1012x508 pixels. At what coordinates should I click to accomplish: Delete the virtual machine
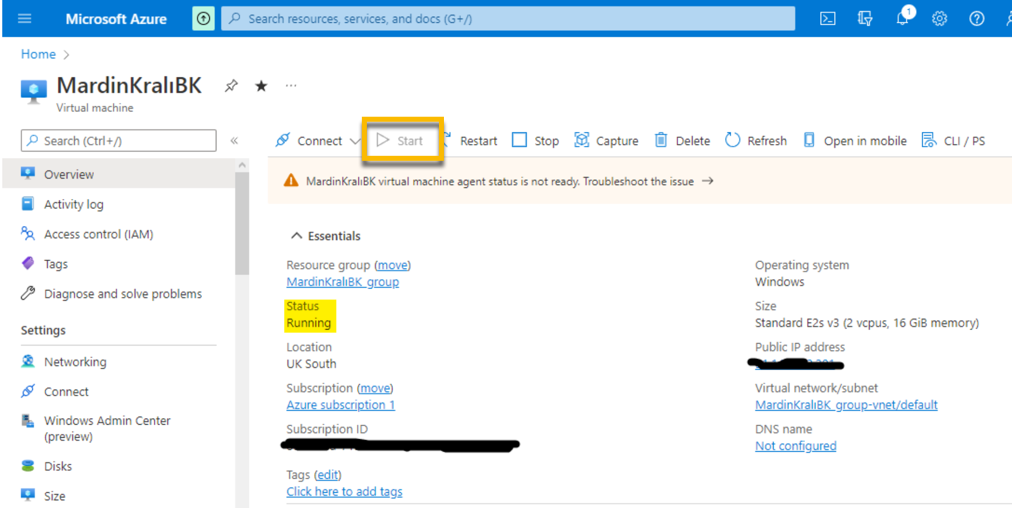click(682, 141)
